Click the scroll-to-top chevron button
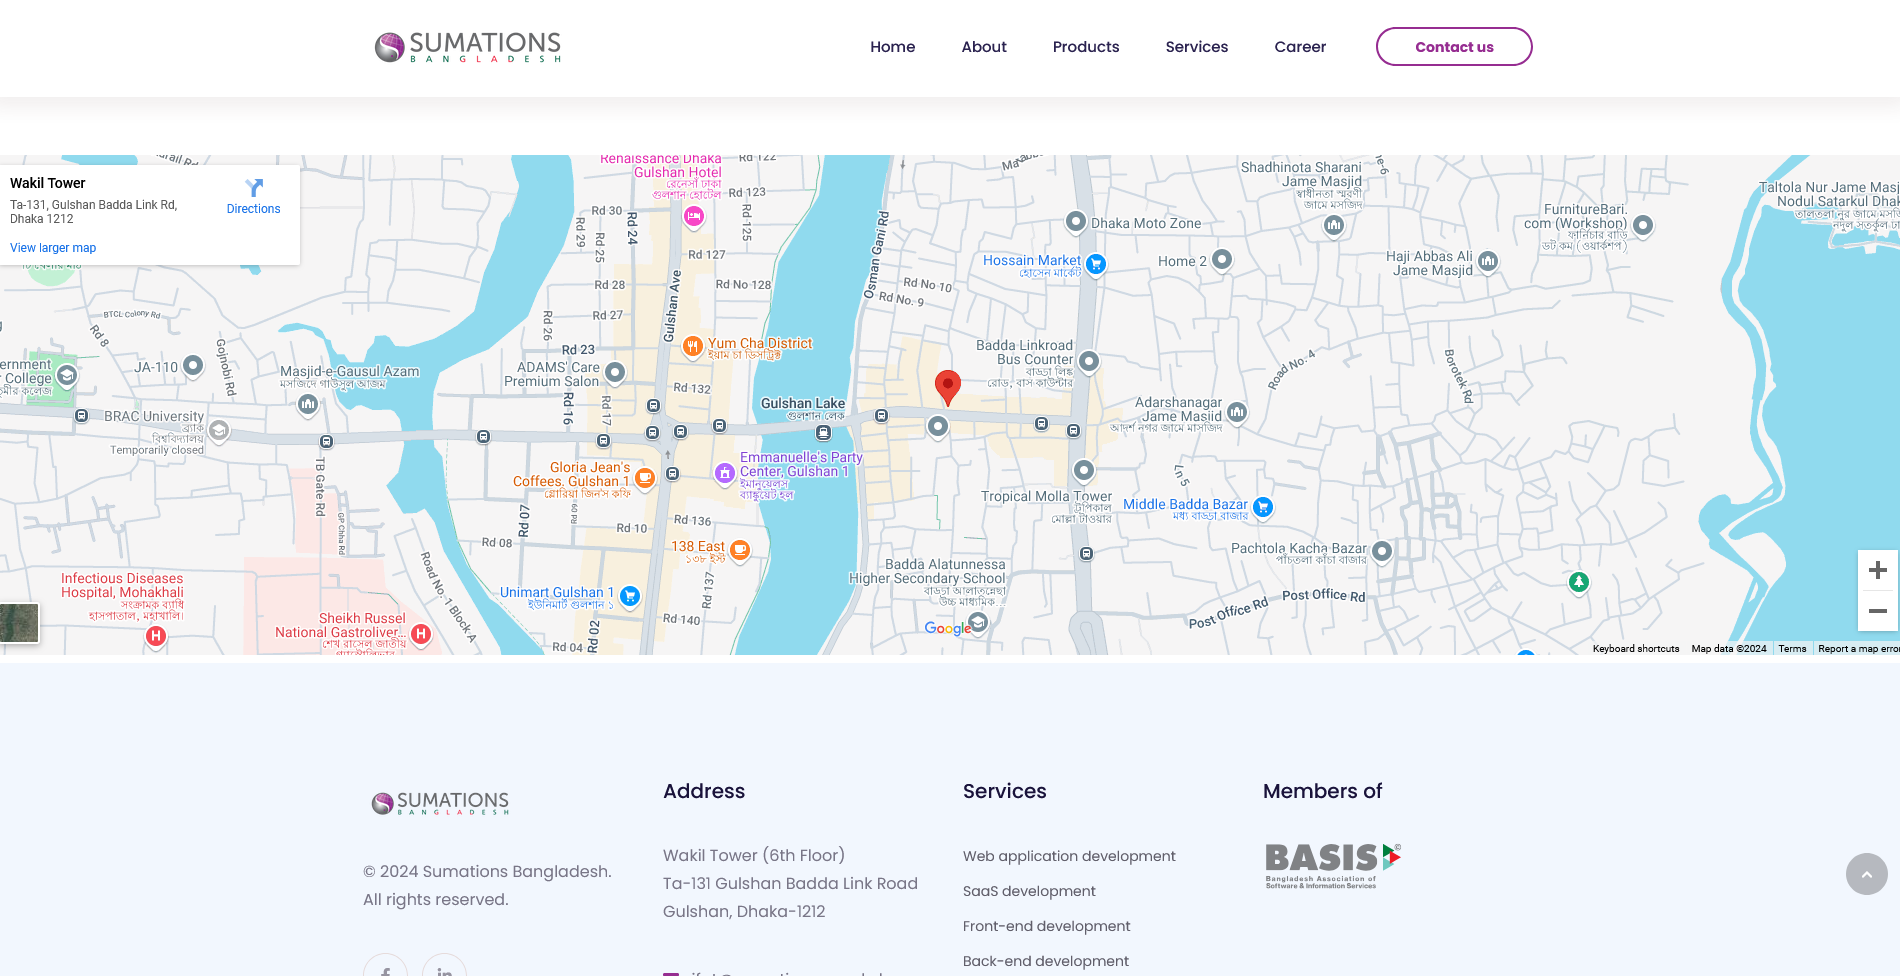Viewport: 1900px width, 976px height. 1867,874
